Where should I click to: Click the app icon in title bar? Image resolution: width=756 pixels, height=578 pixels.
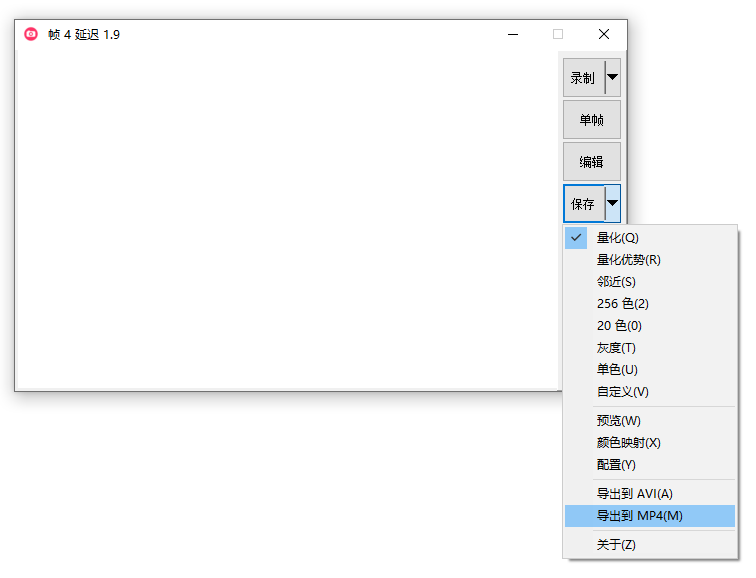coord(31,34)
